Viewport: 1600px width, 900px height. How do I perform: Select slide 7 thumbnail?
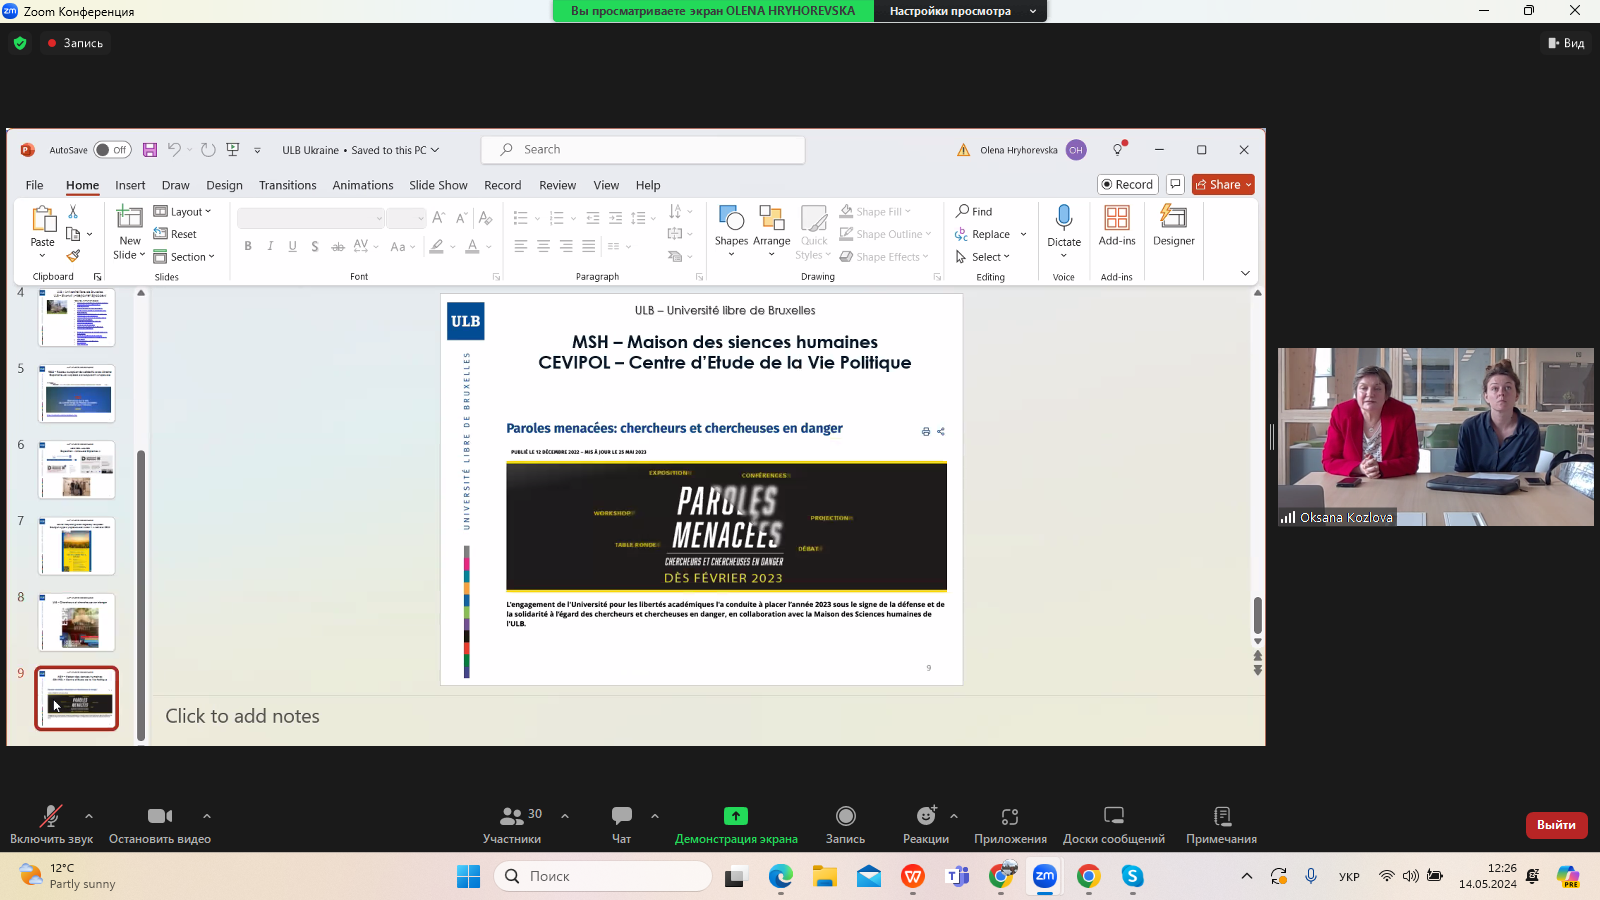click(77, 546)
